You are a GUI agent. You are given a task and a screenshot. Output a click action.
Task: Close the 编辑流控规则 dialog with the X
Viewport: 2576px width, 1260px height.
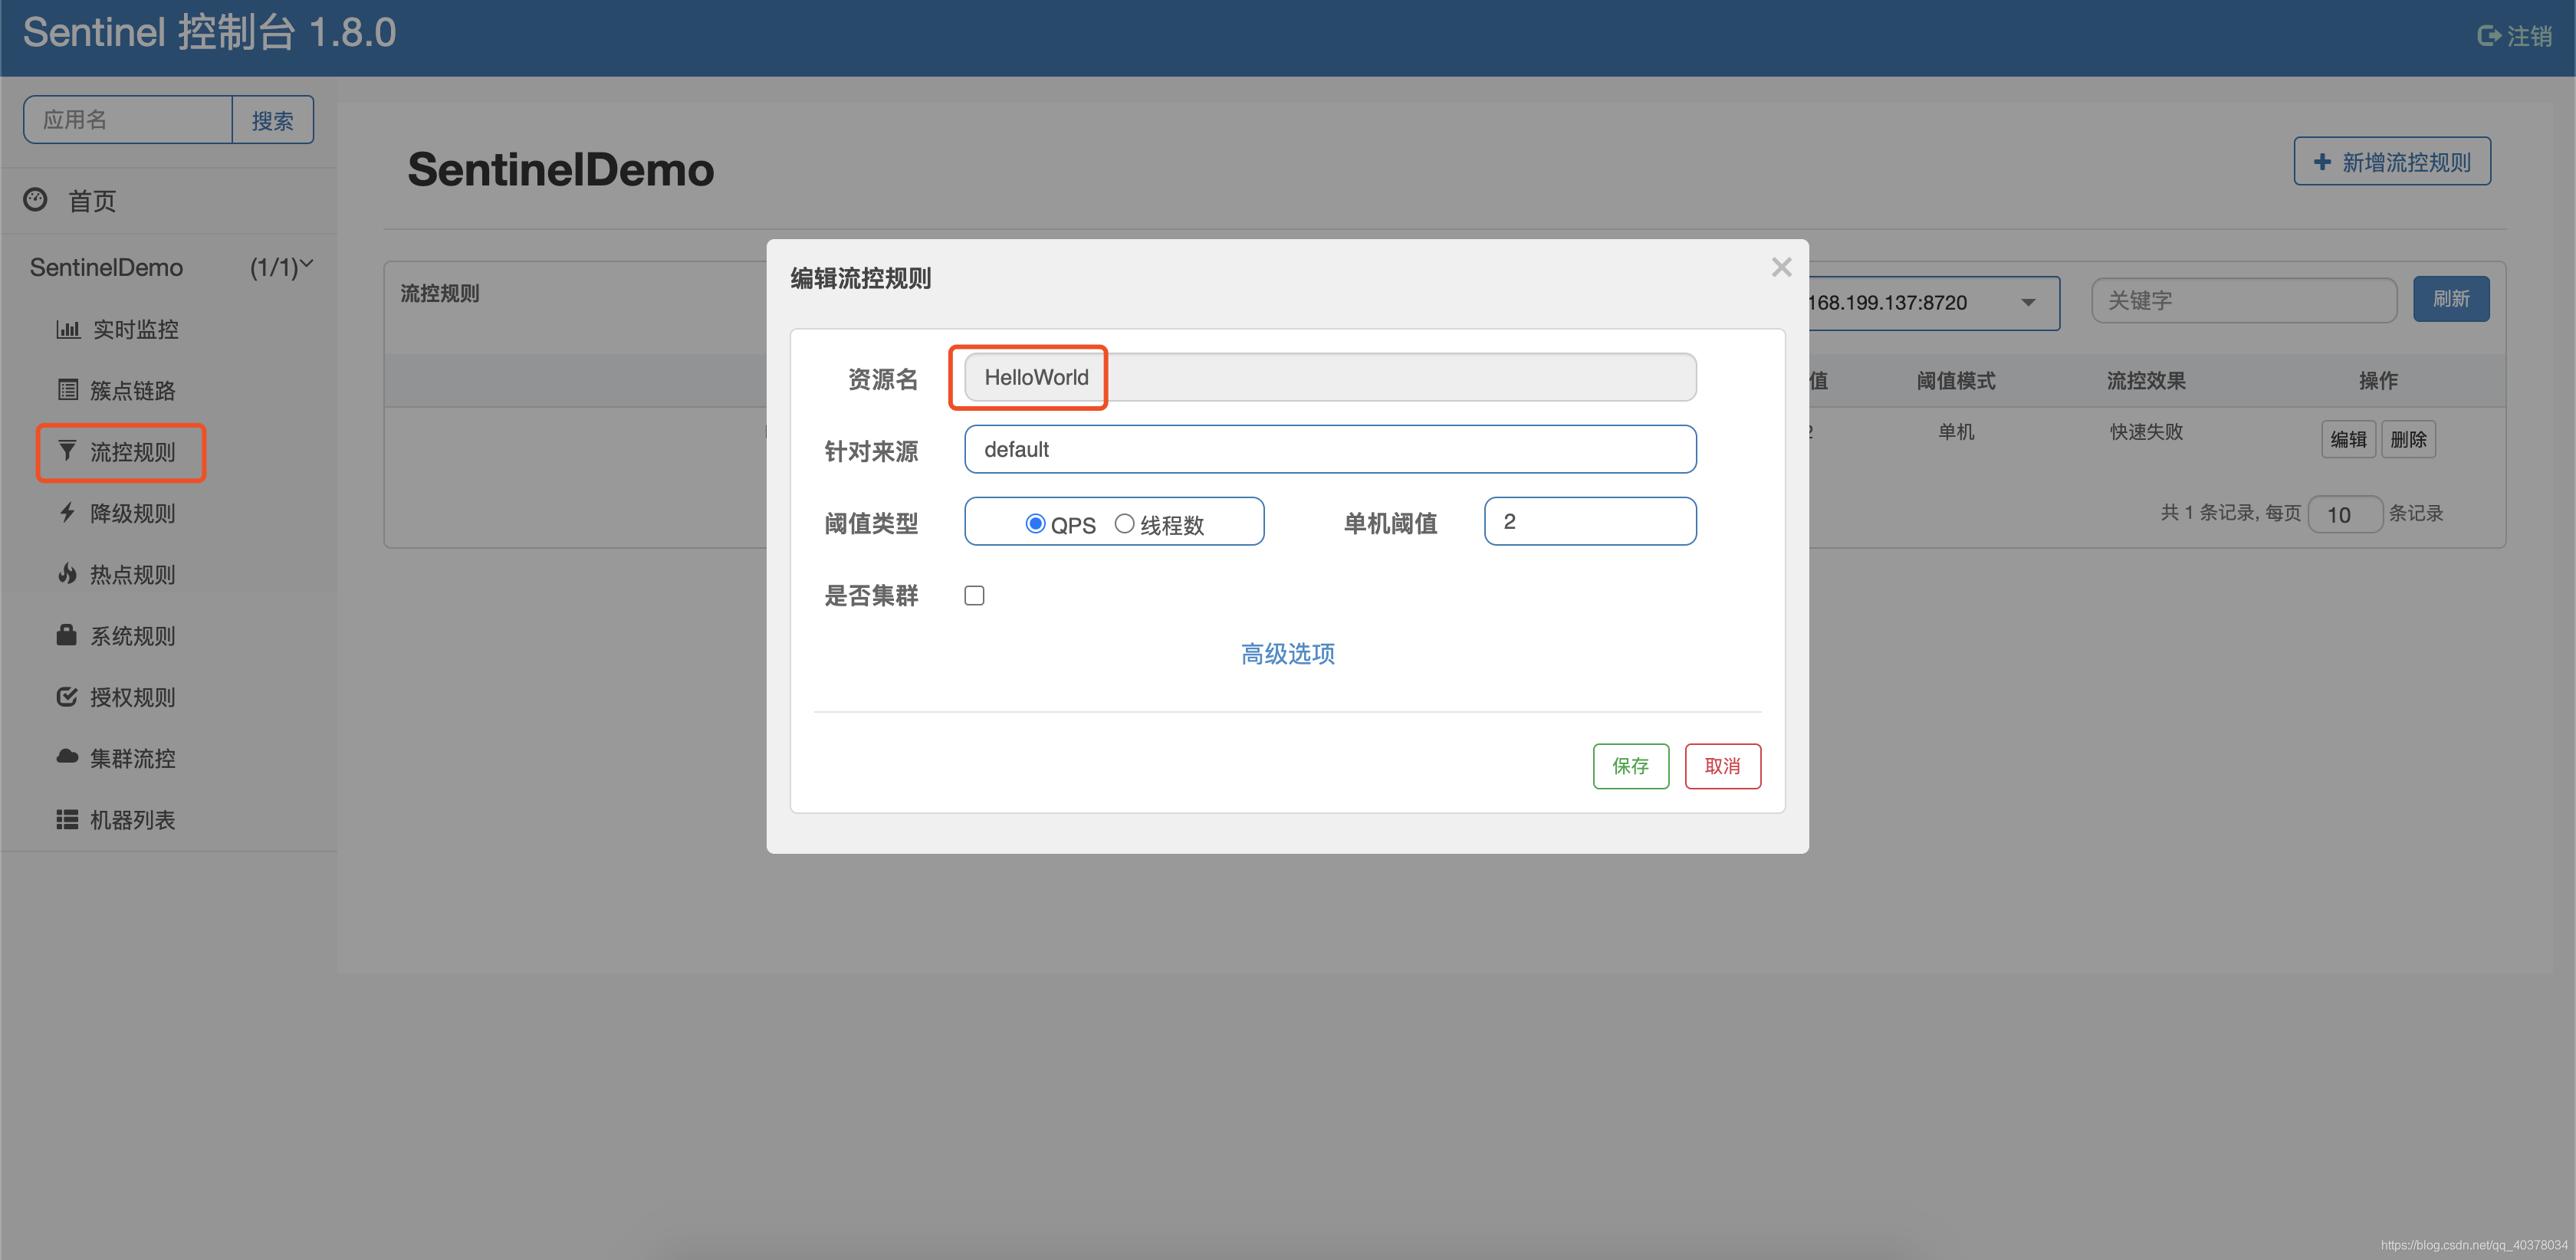(1781, 267)
